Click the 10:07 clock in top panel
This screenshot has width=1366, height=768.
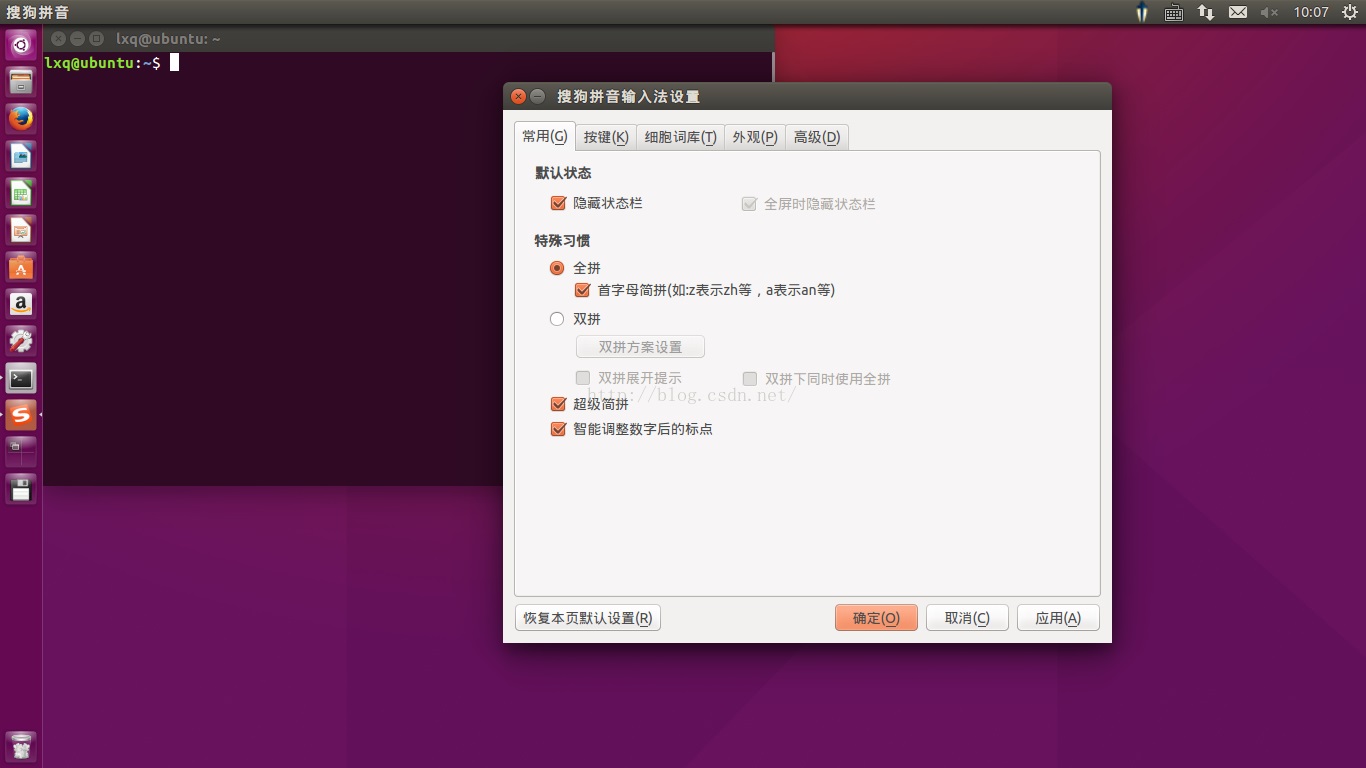[x=1310, y=12]
